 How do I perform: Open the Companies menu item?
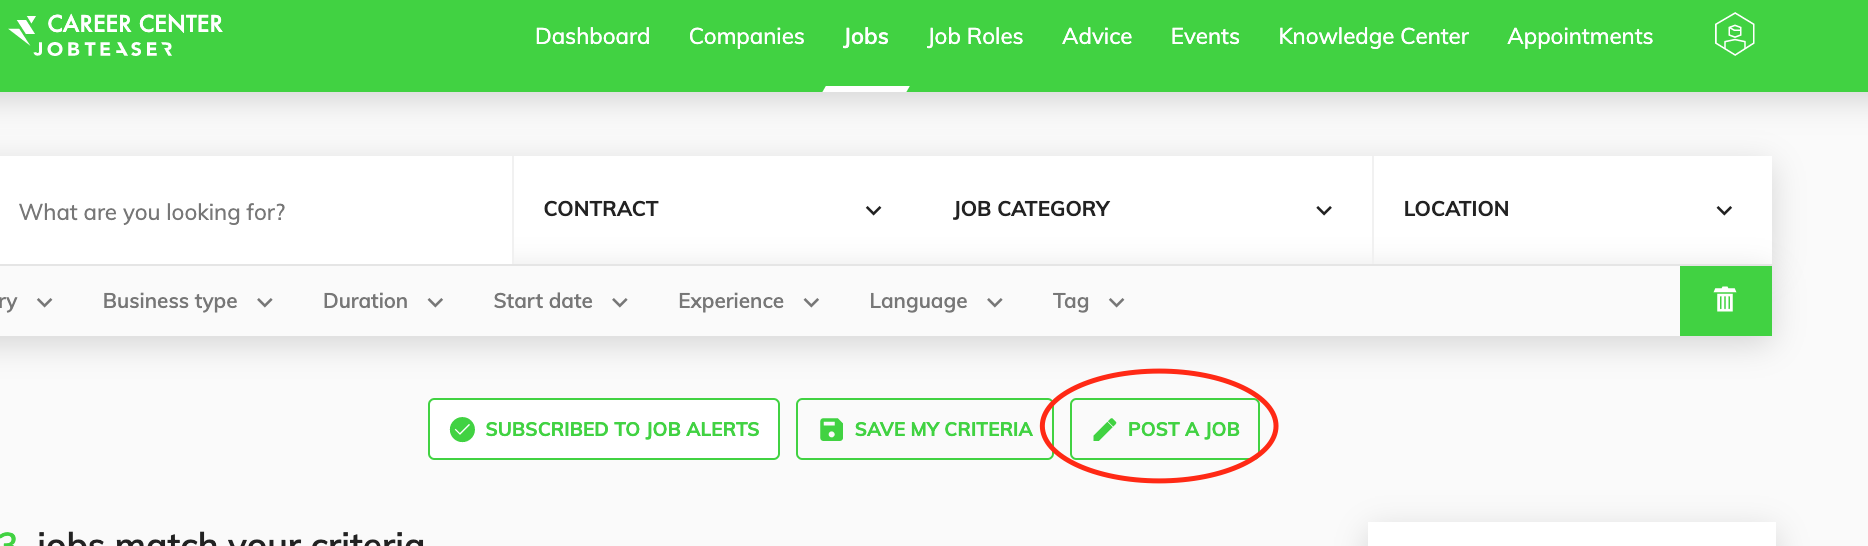[747, 36]
